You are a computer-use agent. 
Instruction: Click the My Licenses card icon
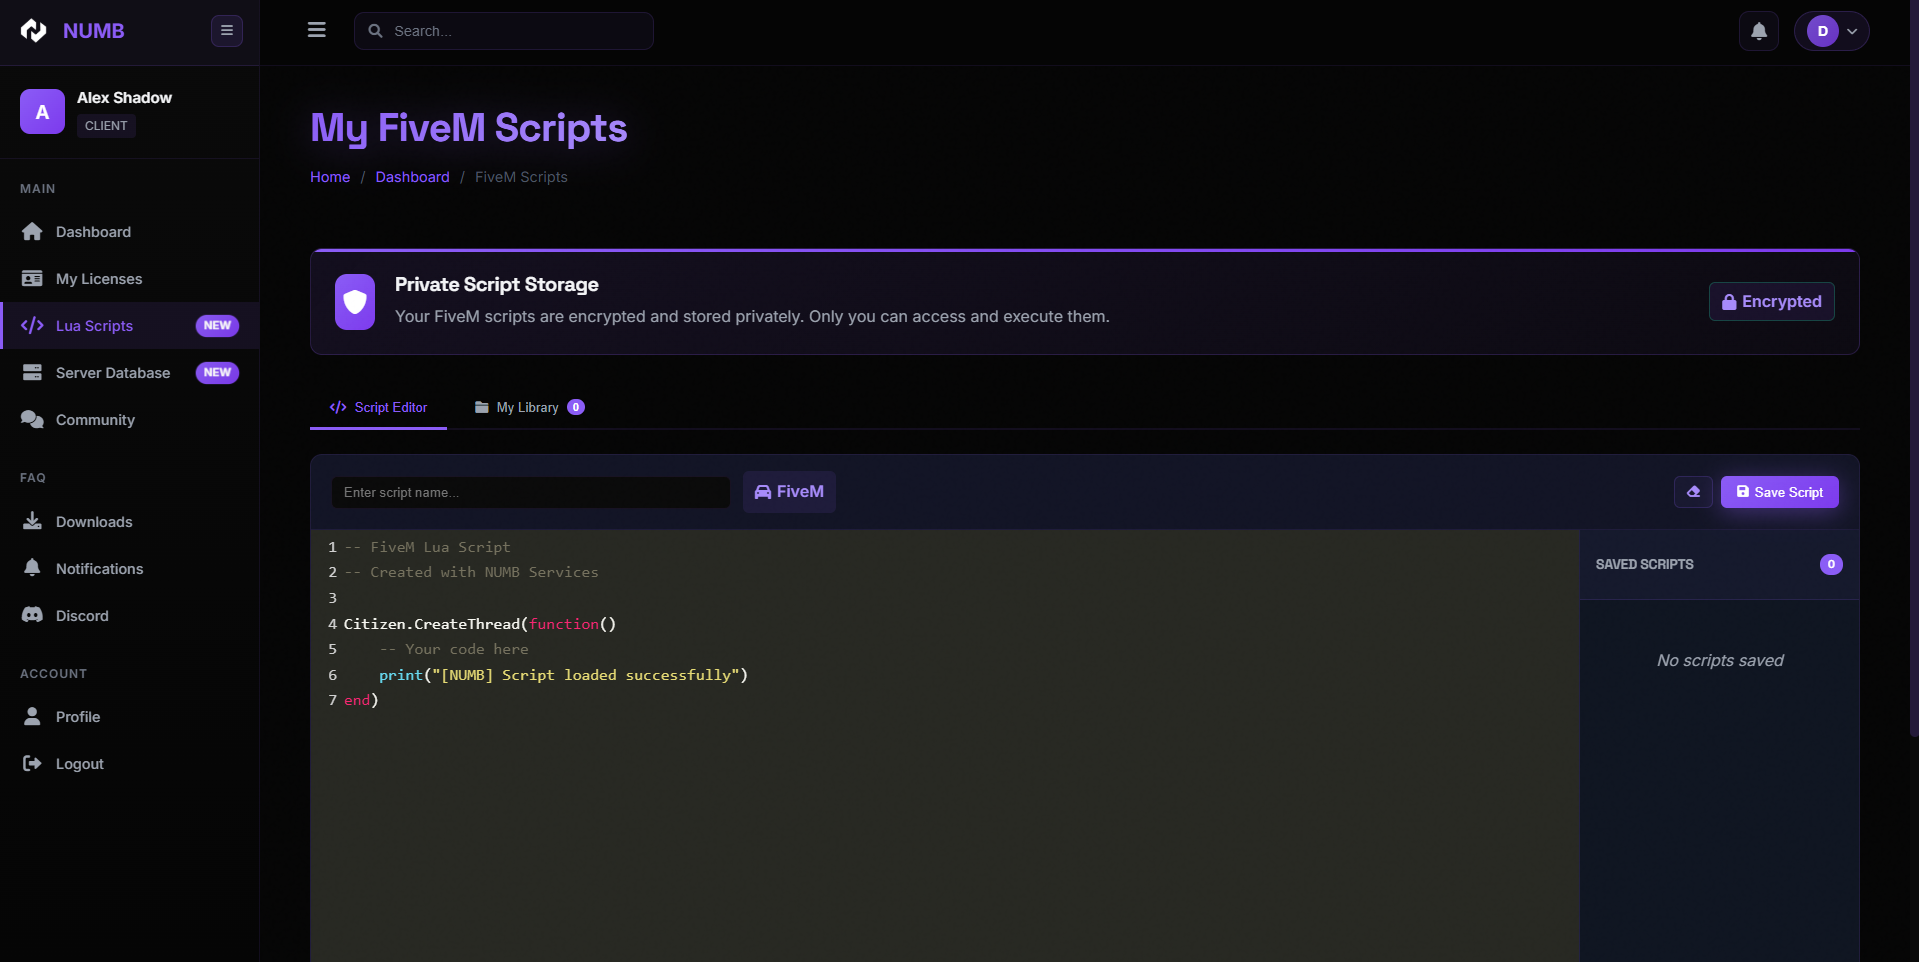click(x=32, y=279)
